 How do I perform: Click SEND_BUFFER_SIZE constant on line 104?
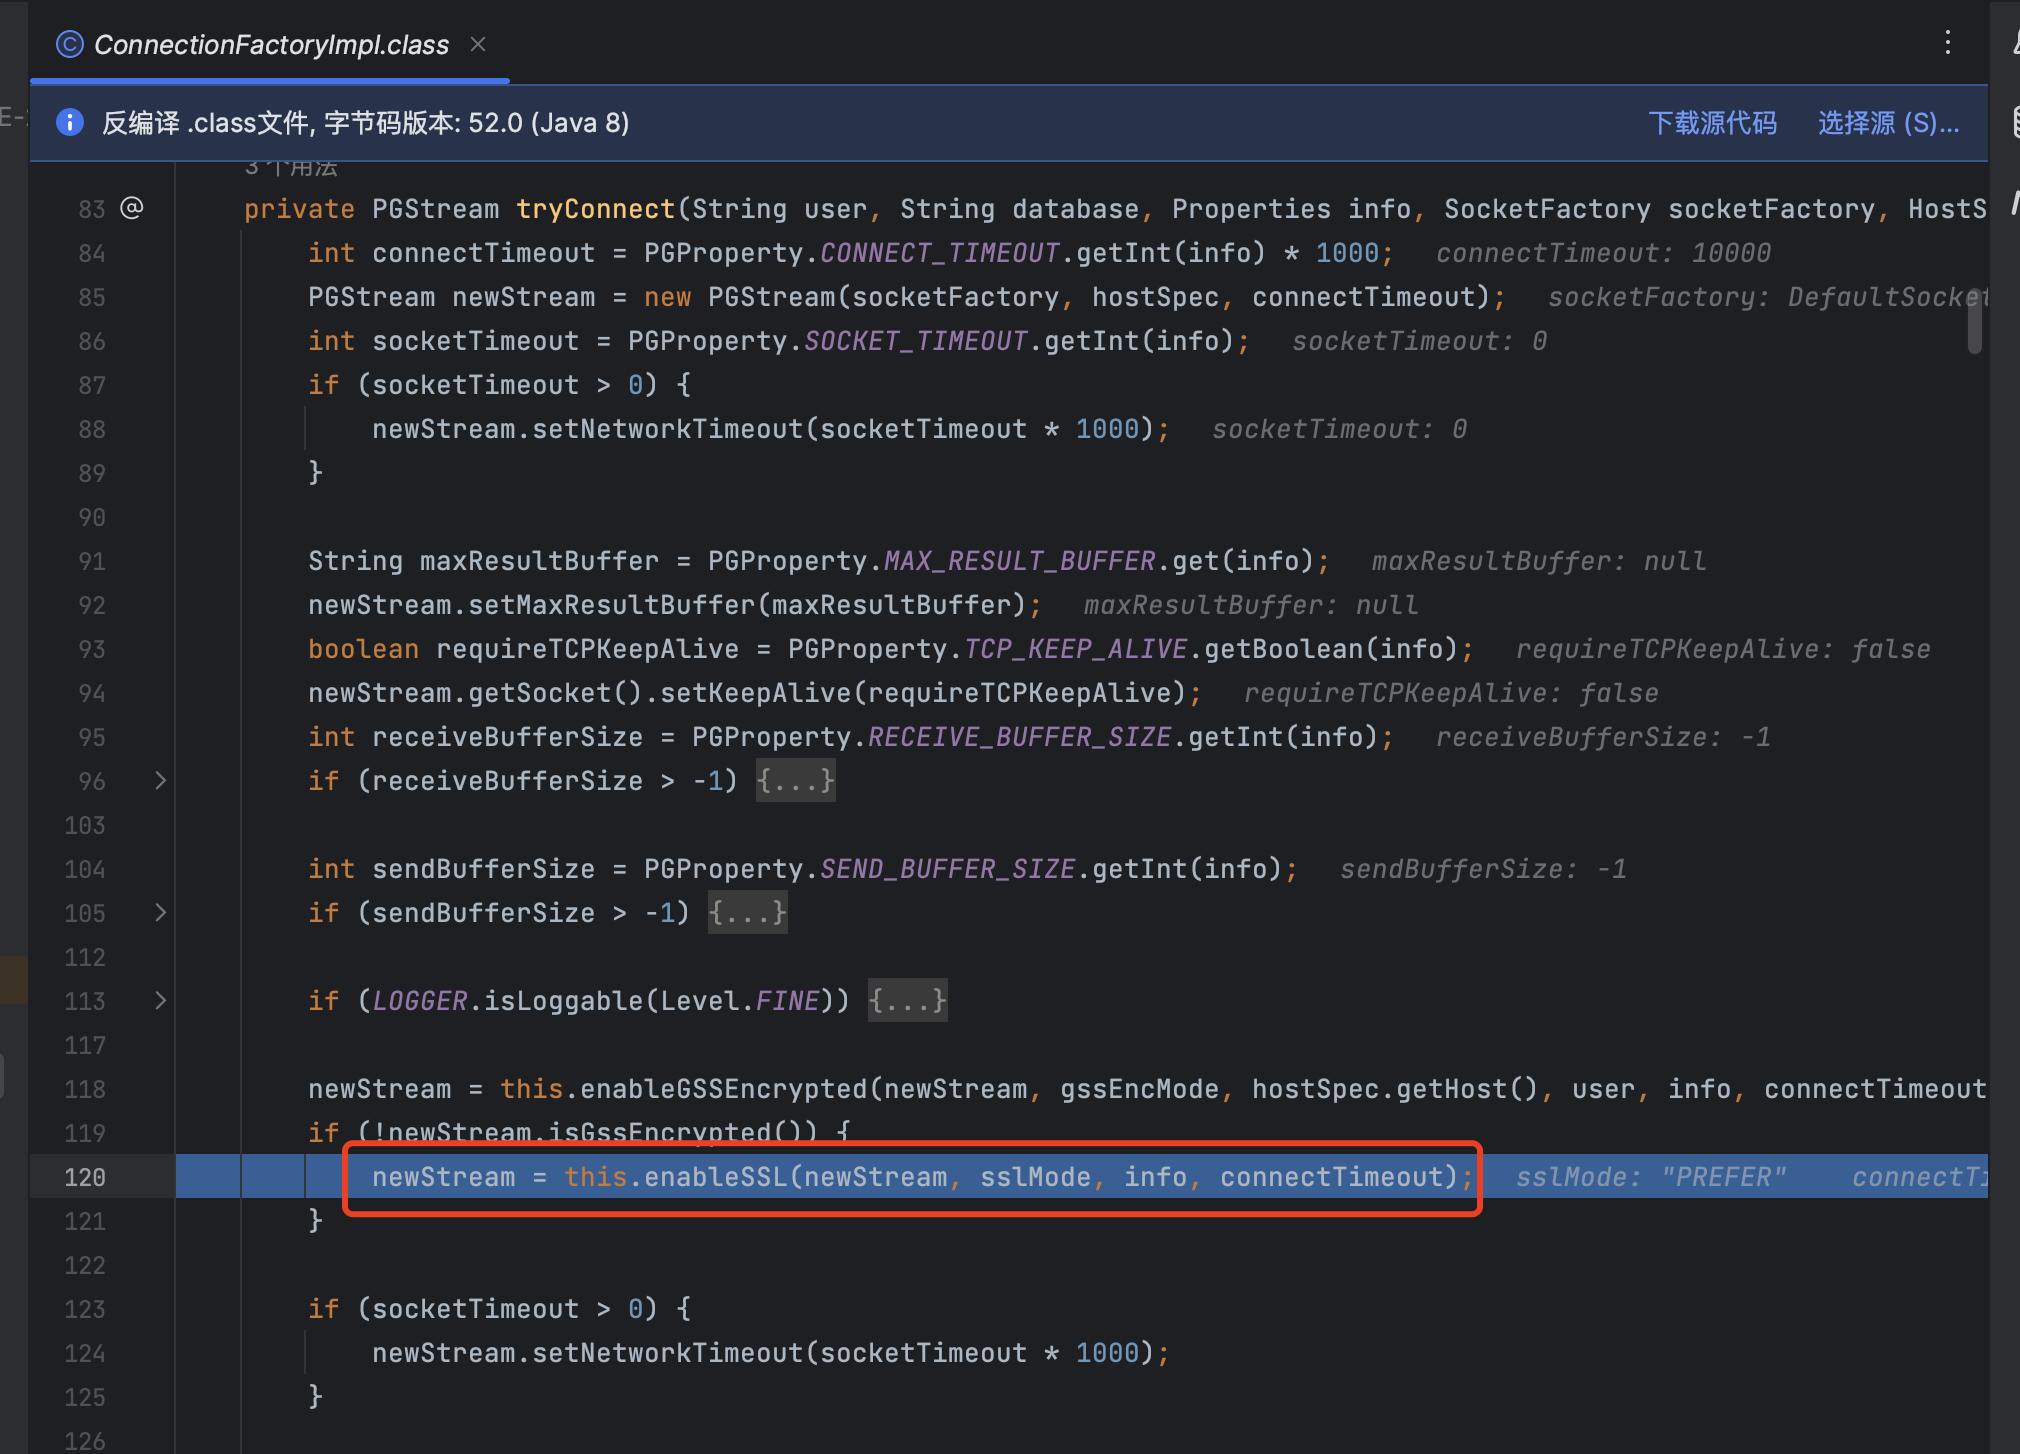(947, 869)
